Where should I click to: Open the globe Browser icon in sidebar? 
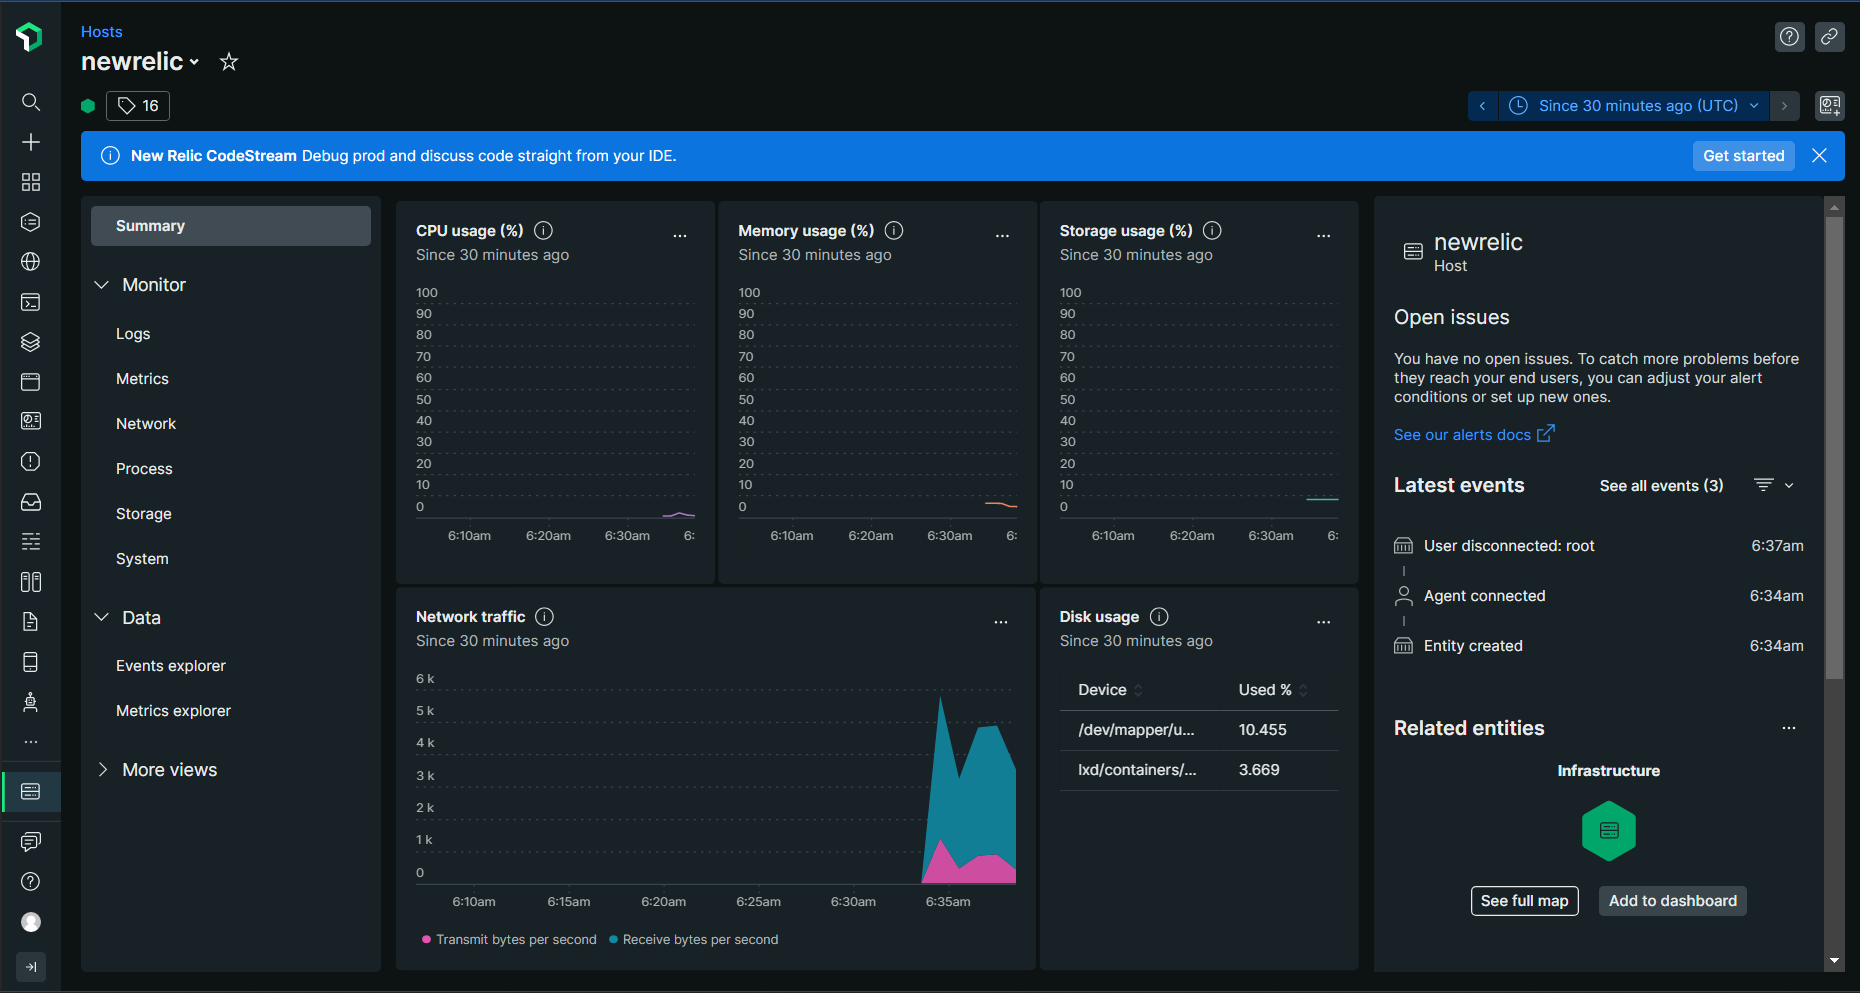(31, 262)
